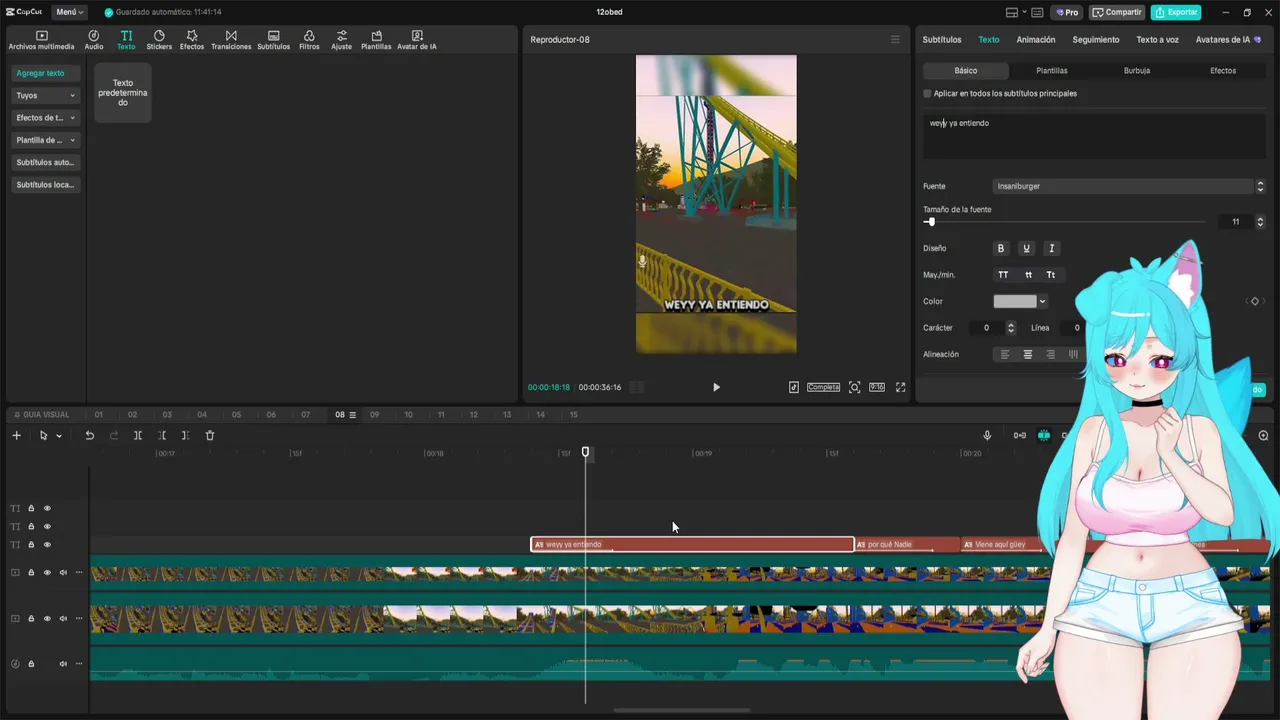
Task: Open the Efectos sub-tab in the text panel
Action: 1223,71
